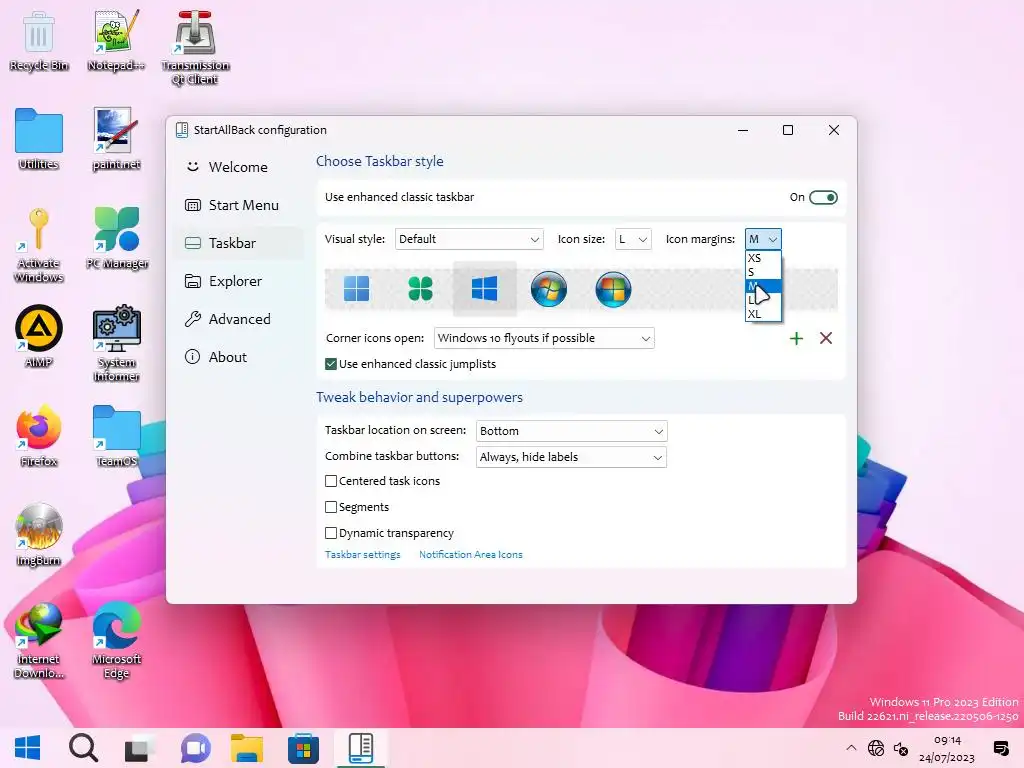
Task: Open the taskbar Search magnifier
Action: tap(83, 748)
